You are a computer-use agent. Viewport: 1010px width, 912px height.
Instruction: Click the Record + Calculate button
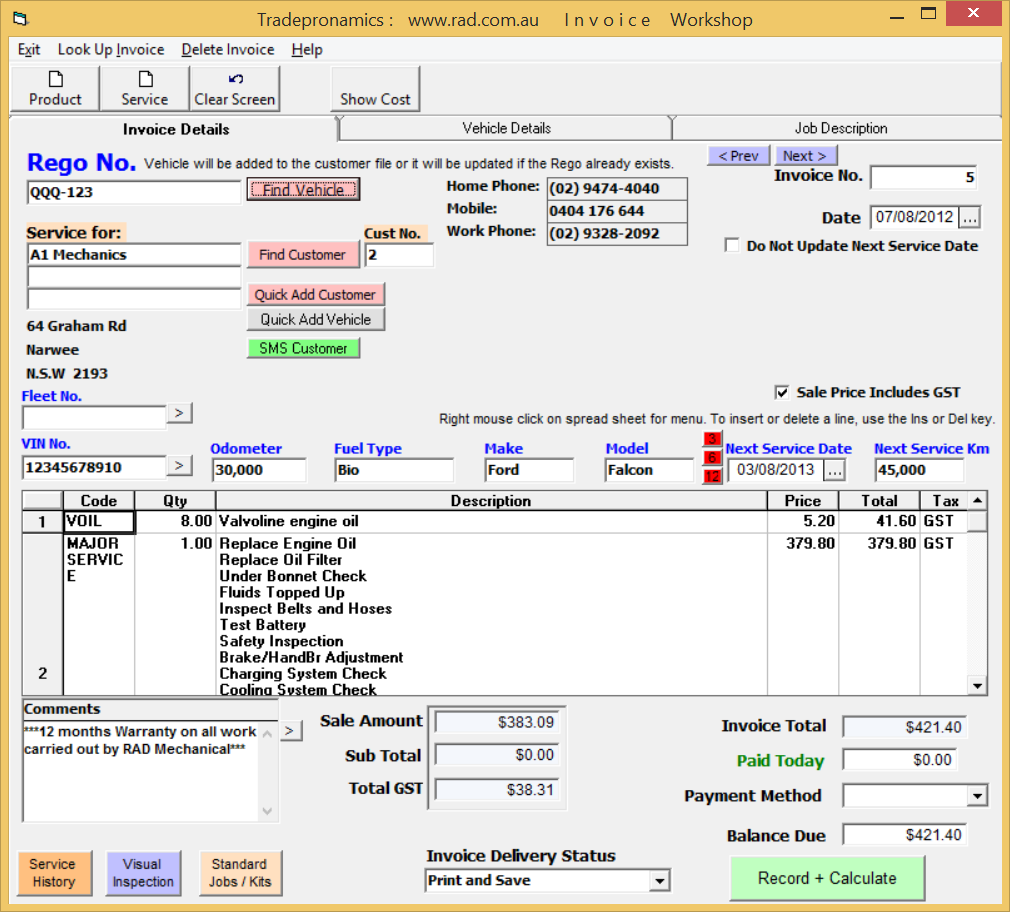[x=826, y=878]
